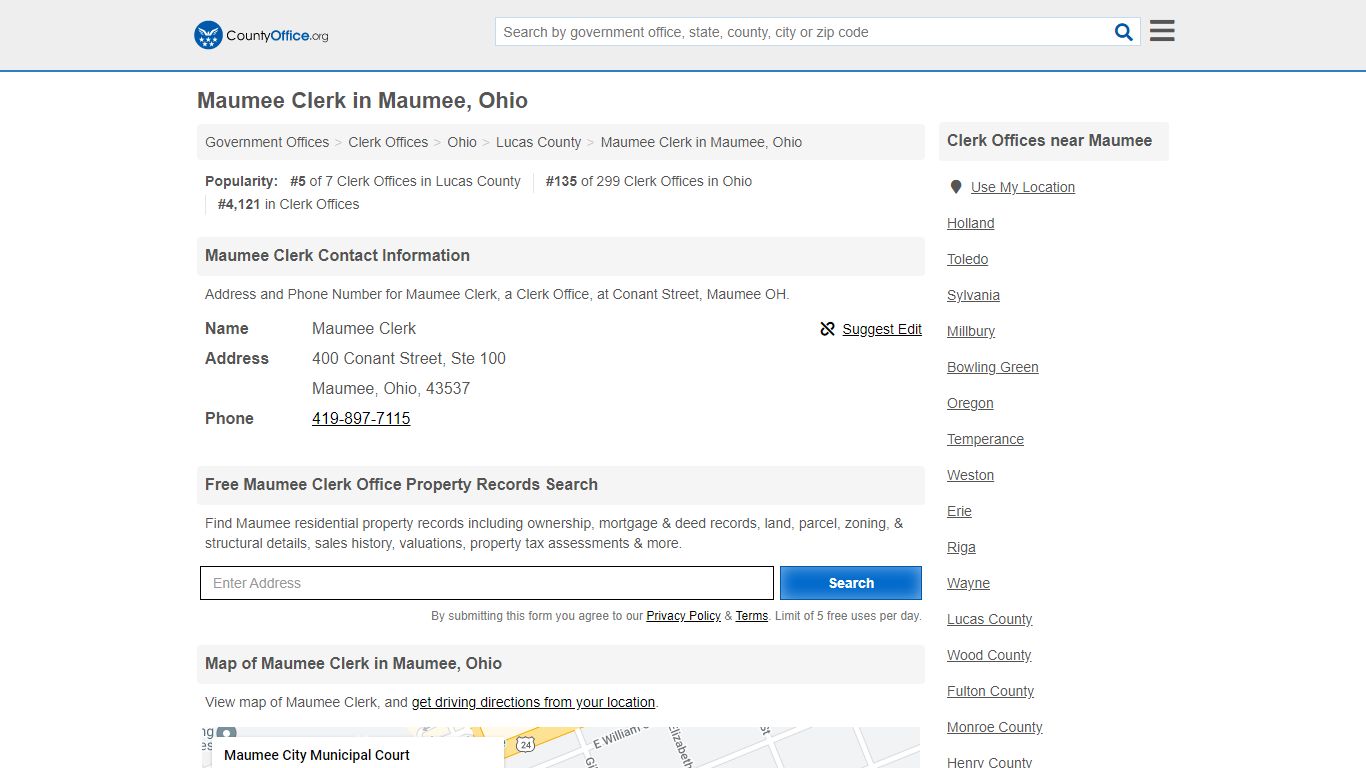Click the Maumee Clerk in Maumee, Ohio heading

tap(362, 100)
